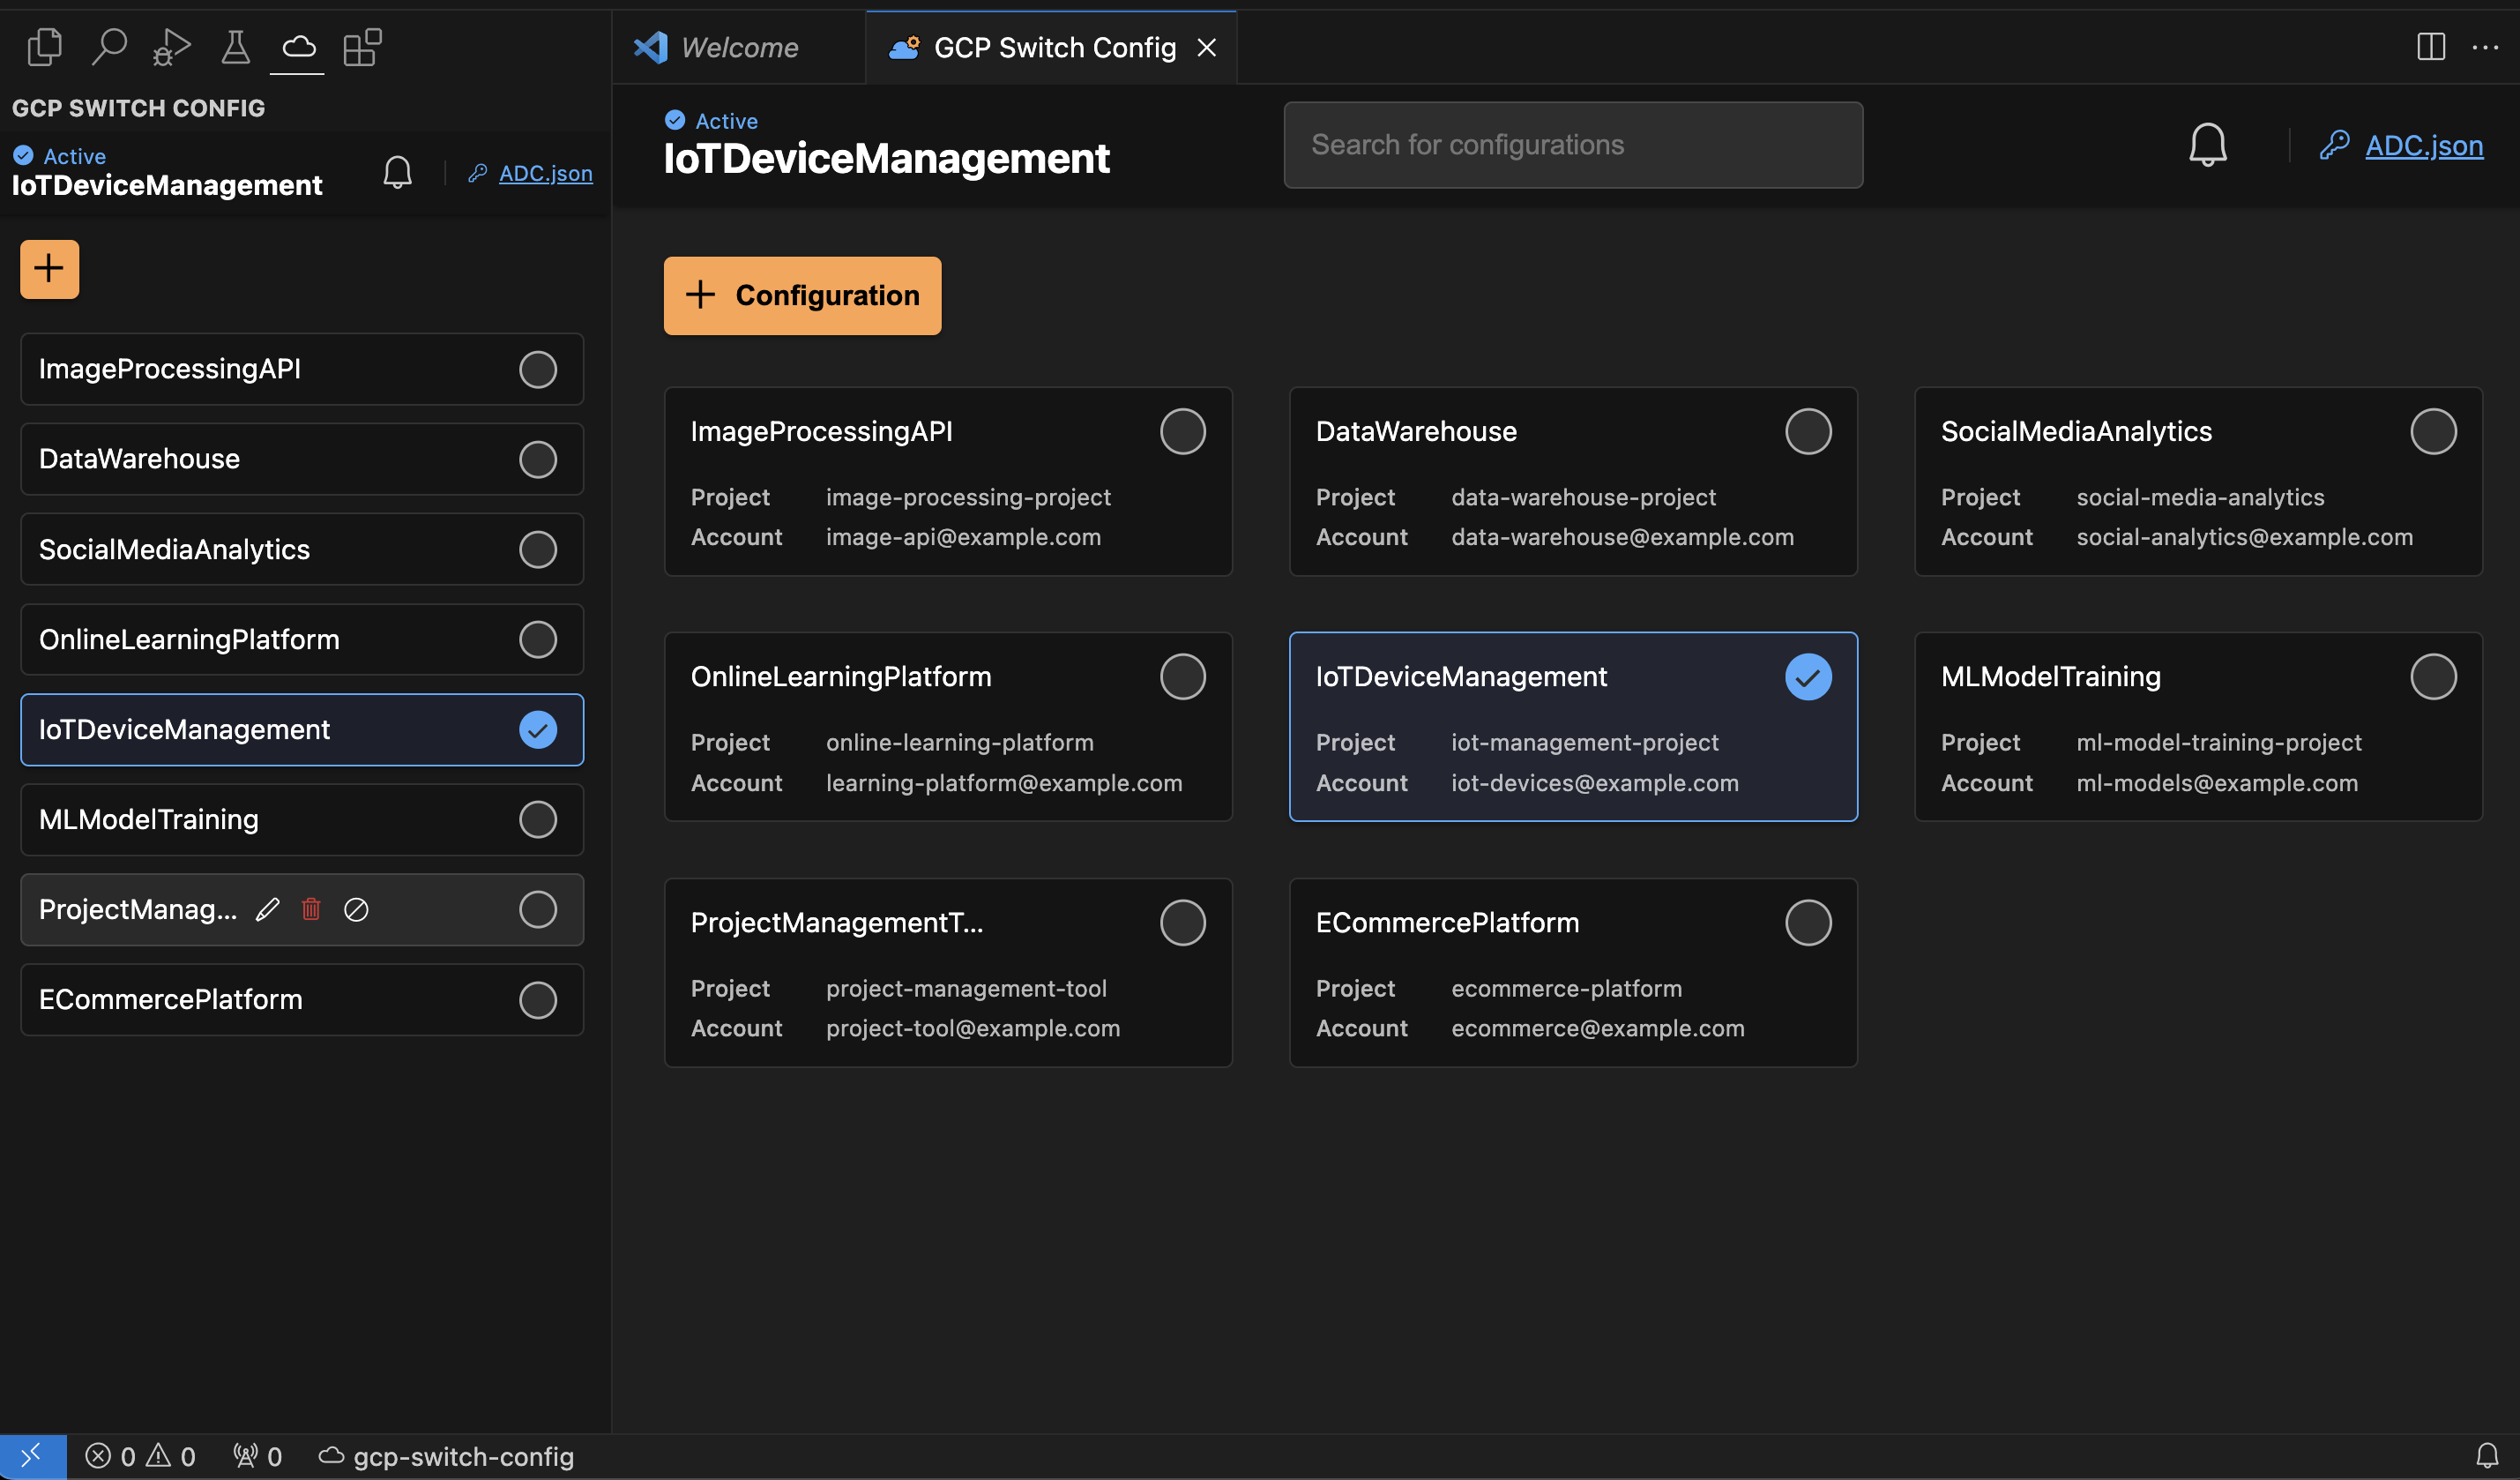Click the remote window icon in status bar
2520x1480 pixels.
[x=32, y=1456]
